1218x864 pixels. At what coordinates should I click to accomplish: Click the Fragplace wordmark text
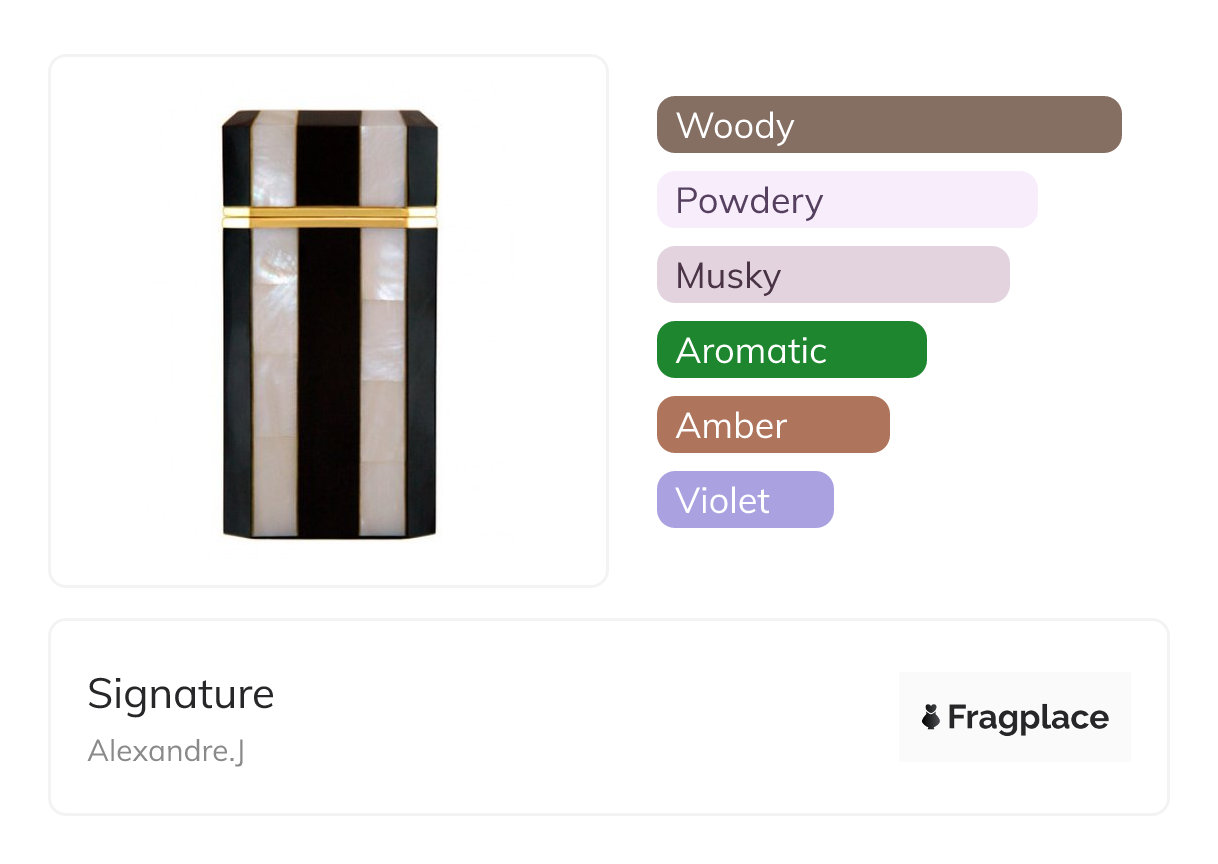click(x=1028, y=717)
